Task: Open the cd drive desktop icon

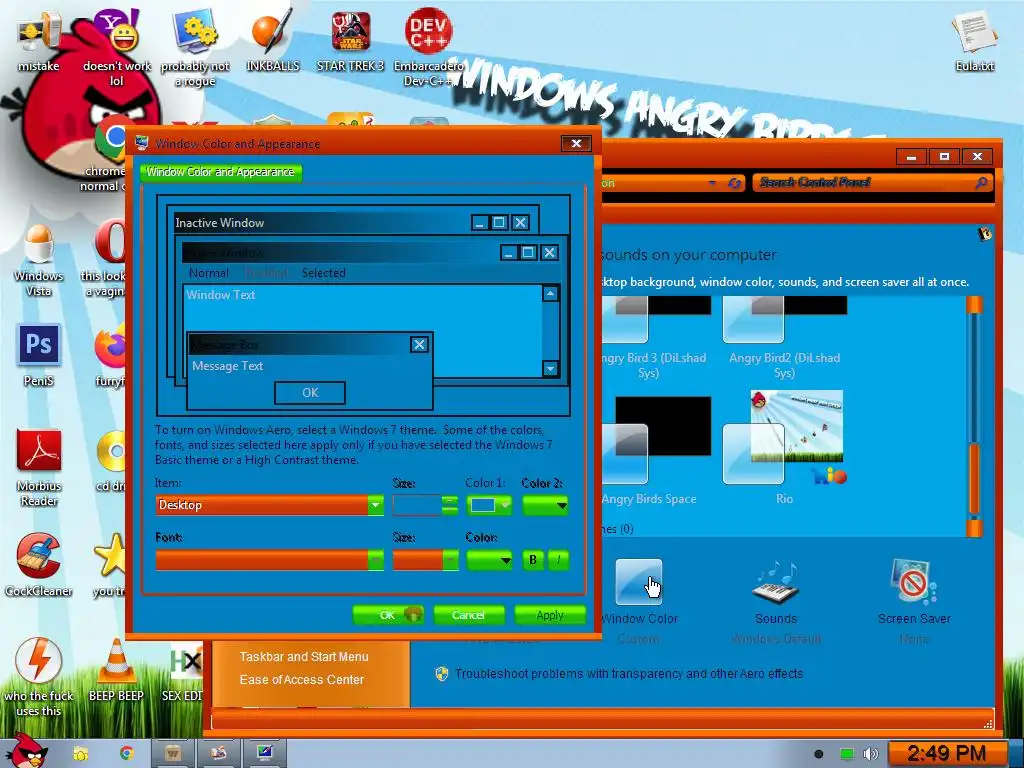Action: point(112,461)
